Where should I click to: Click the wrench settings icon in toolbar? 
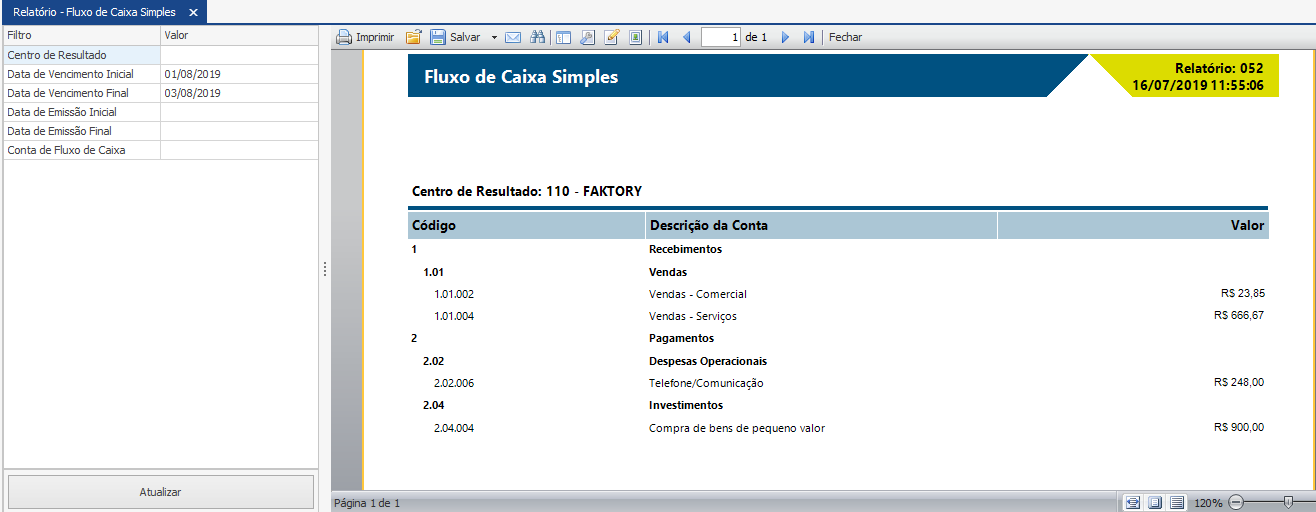[x=587, y=37]
